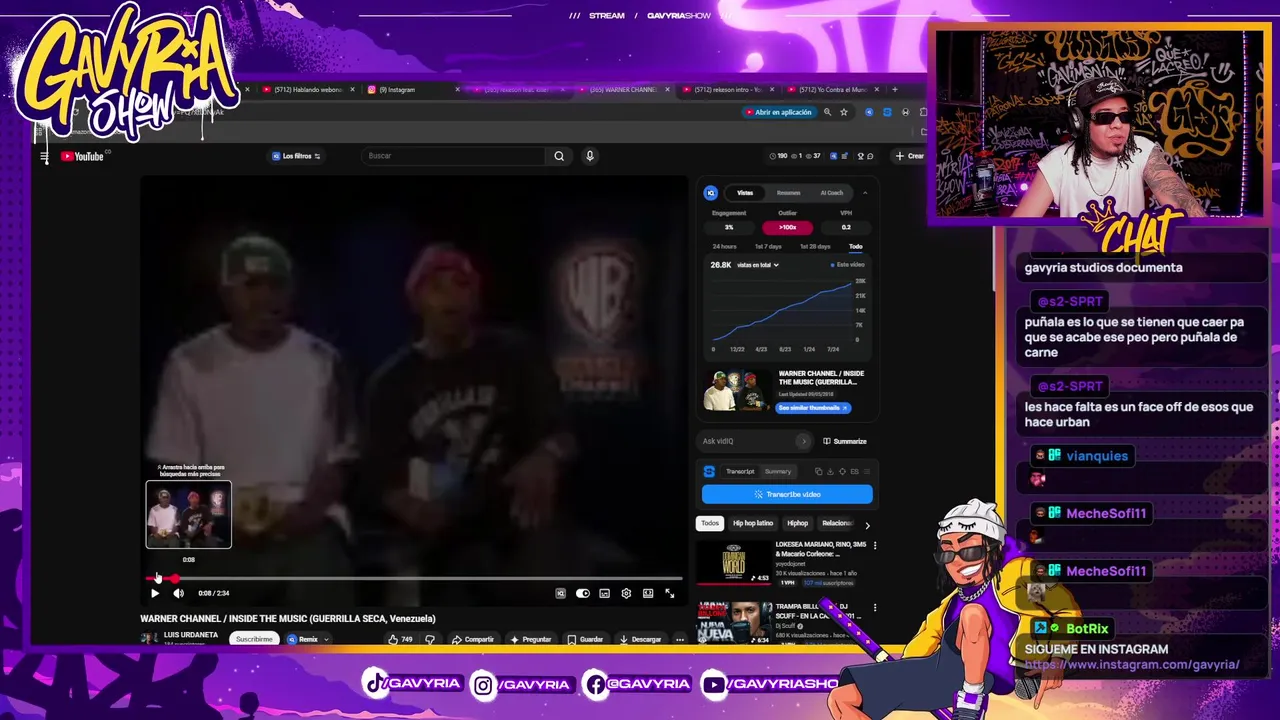Select the Hiphop chip

(797, 523)
